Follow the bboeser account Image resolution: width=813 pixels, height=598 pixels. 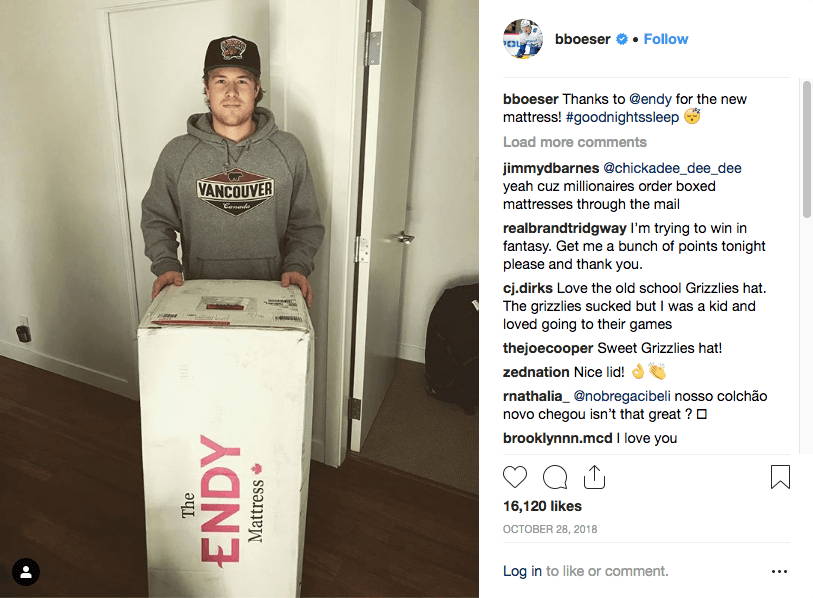tap(666, 39)
